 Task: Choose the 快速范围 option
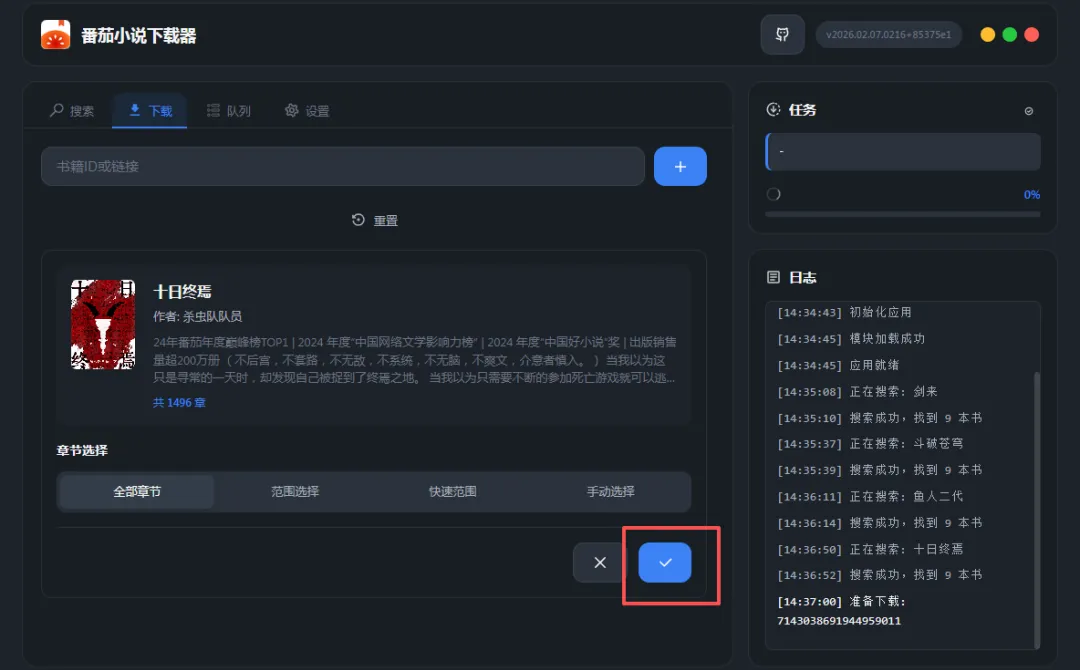click(453, 491)
